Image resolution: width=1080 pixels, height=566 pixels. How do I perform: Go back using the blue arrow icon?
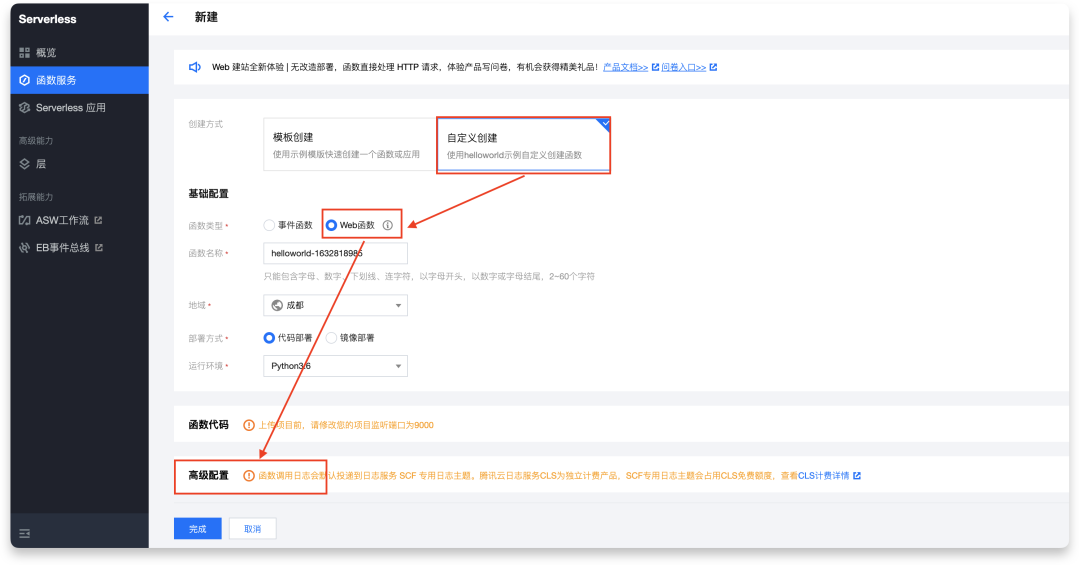tap(168, 17)
